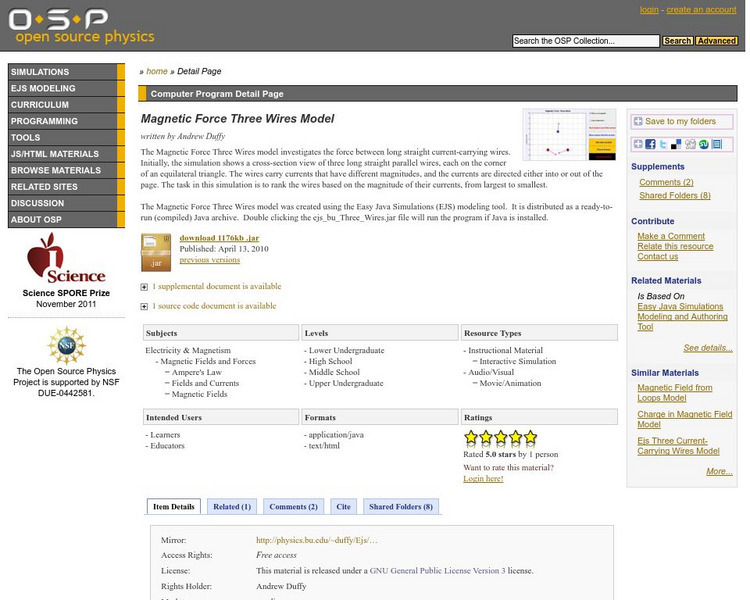
Task: Expand the source code document section
Action: pyautogui.click(x=144, y=306)
